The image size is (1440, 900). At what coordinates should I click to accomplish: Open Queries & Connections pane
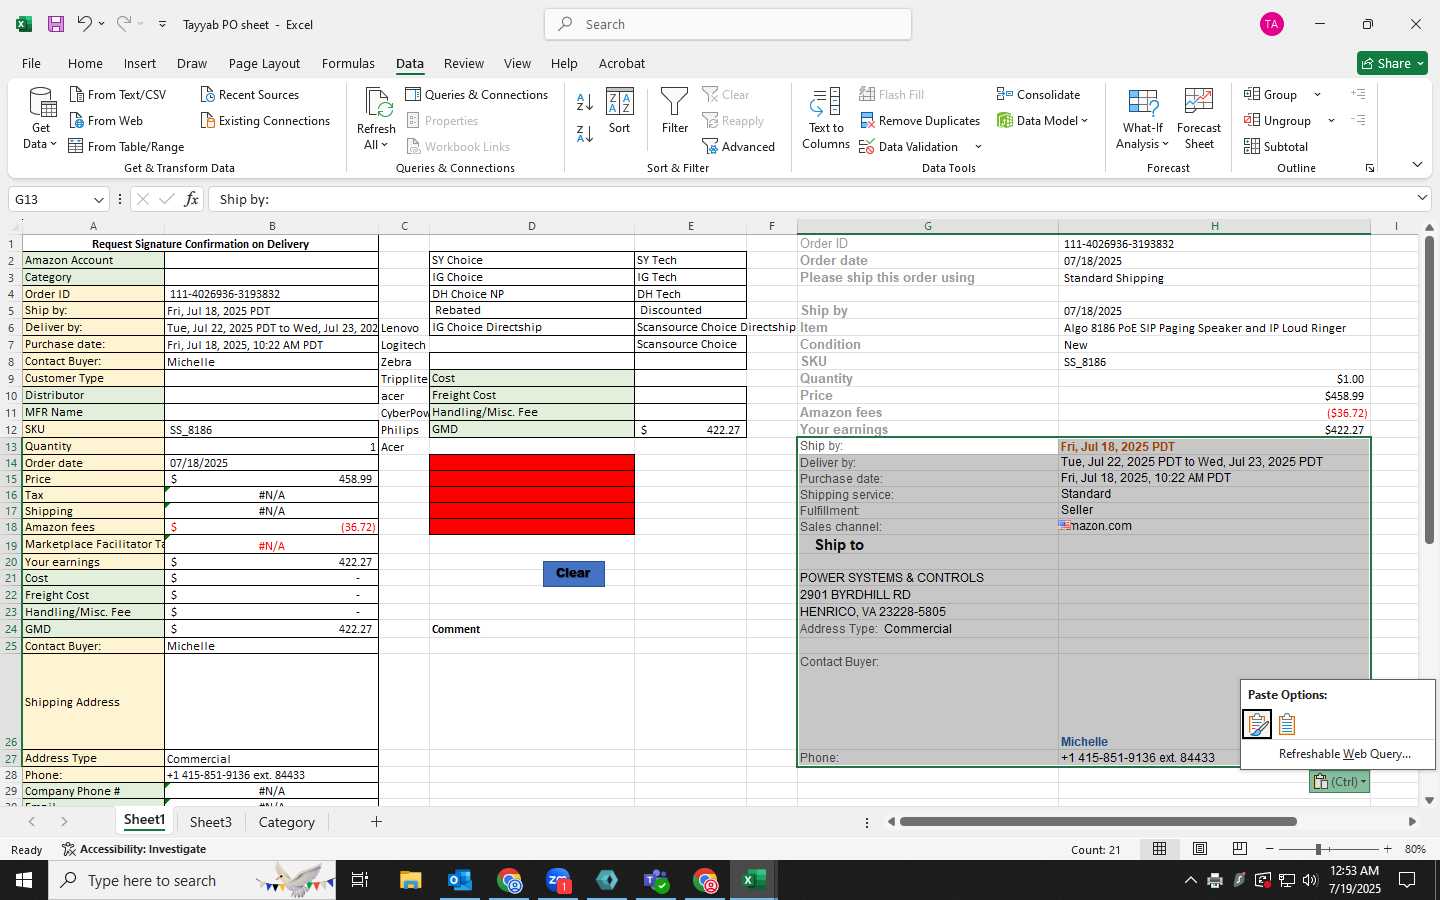point(477,94)
